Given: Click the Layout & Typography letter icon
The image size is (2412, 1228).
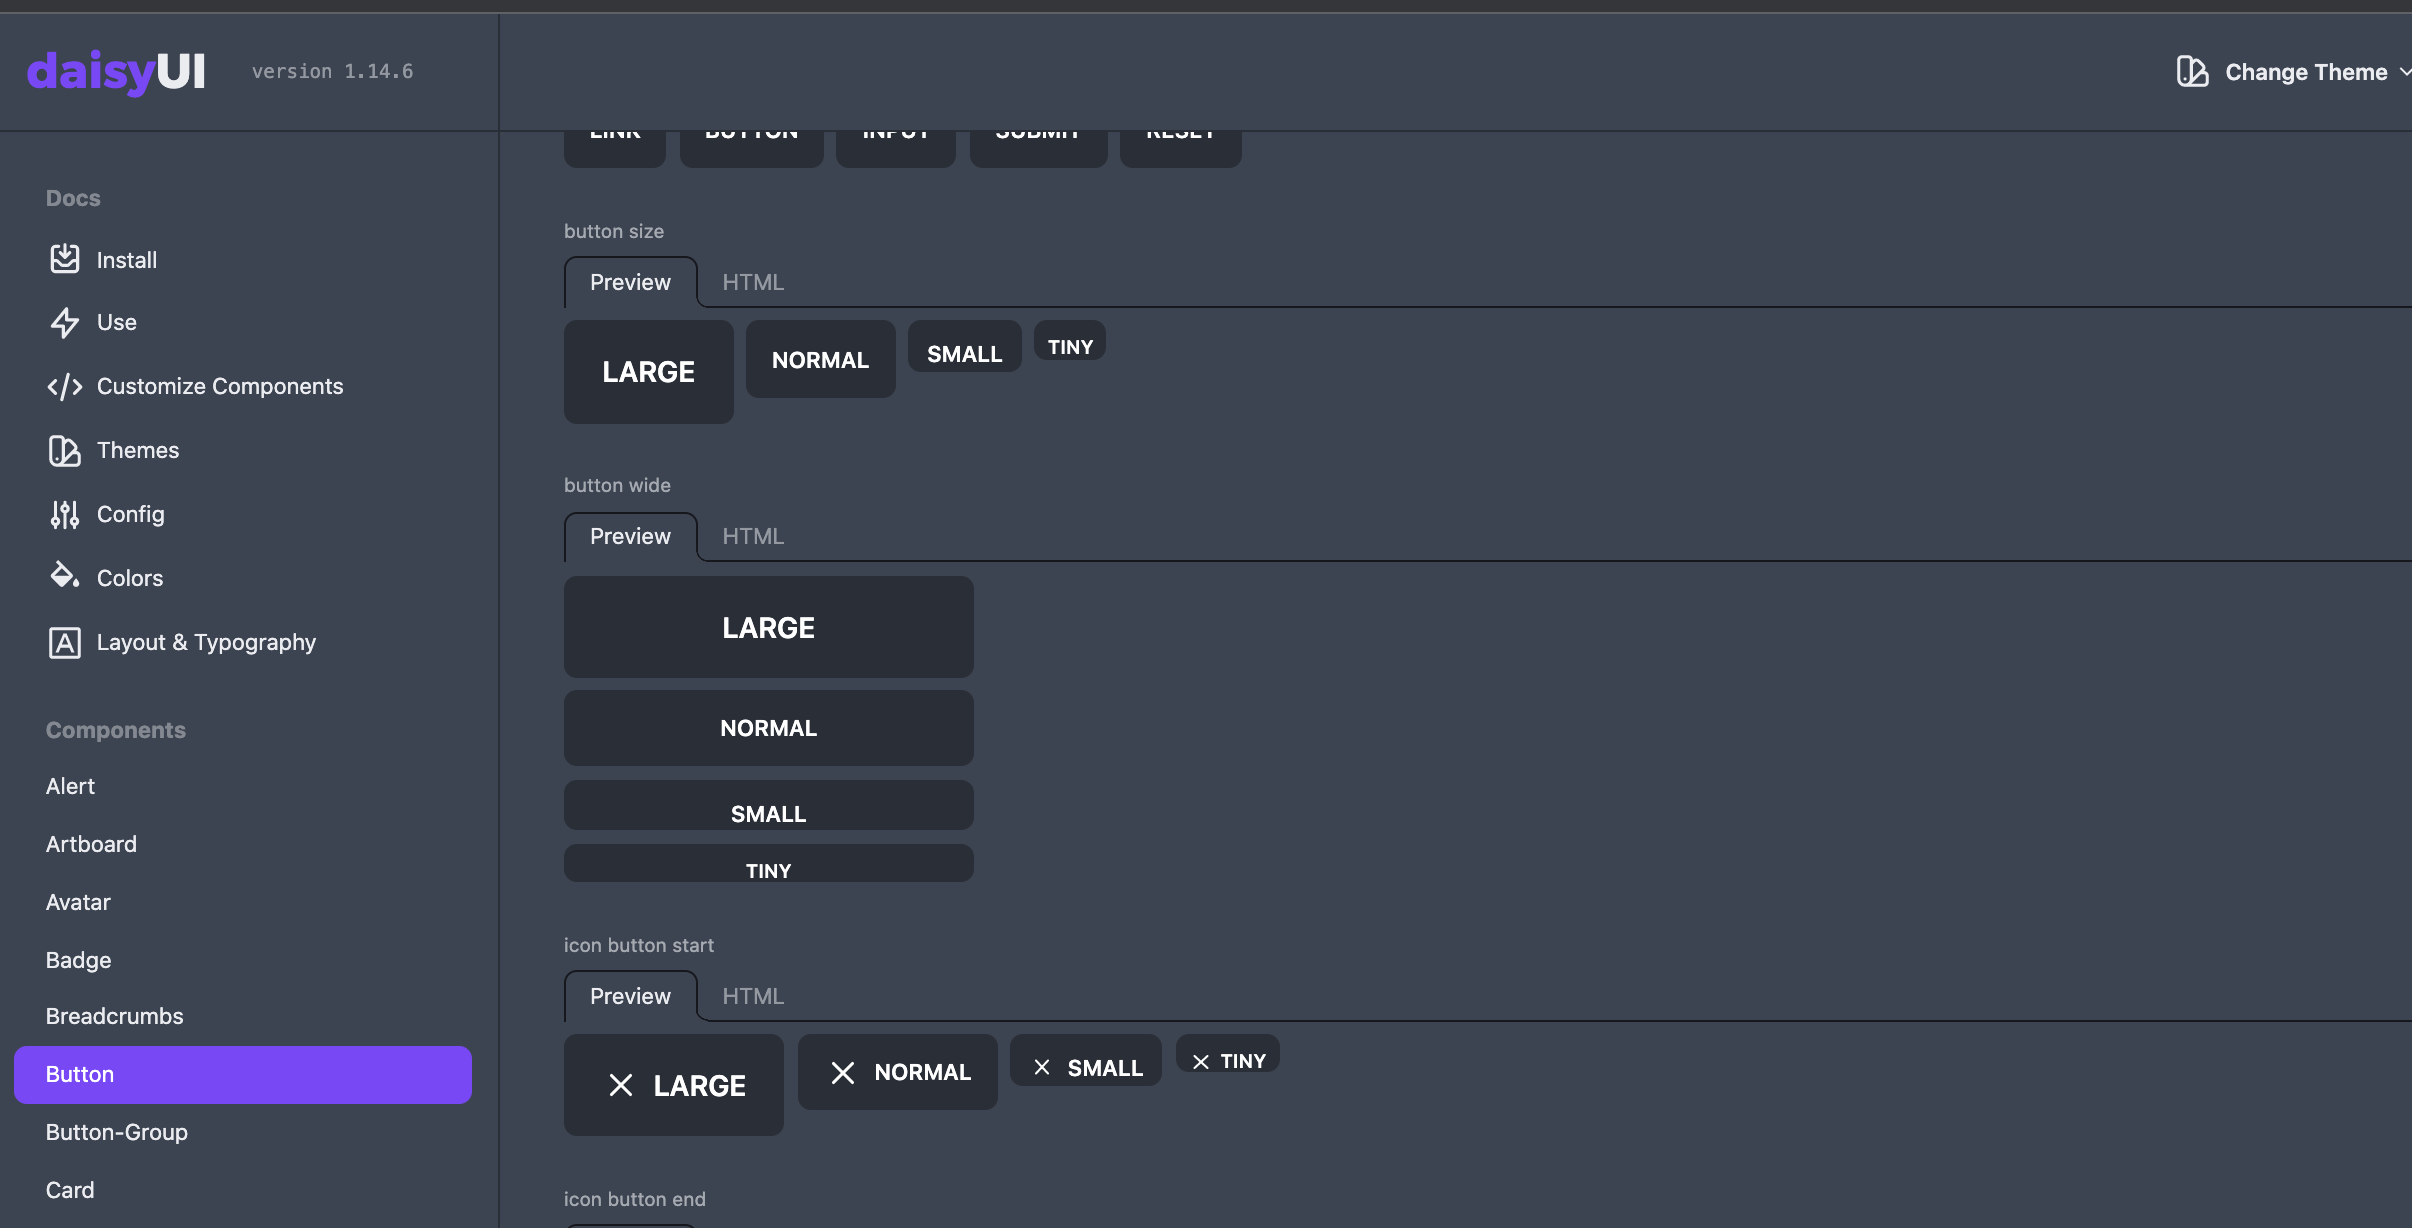Looking at the screenshot, I should (65, 643).
